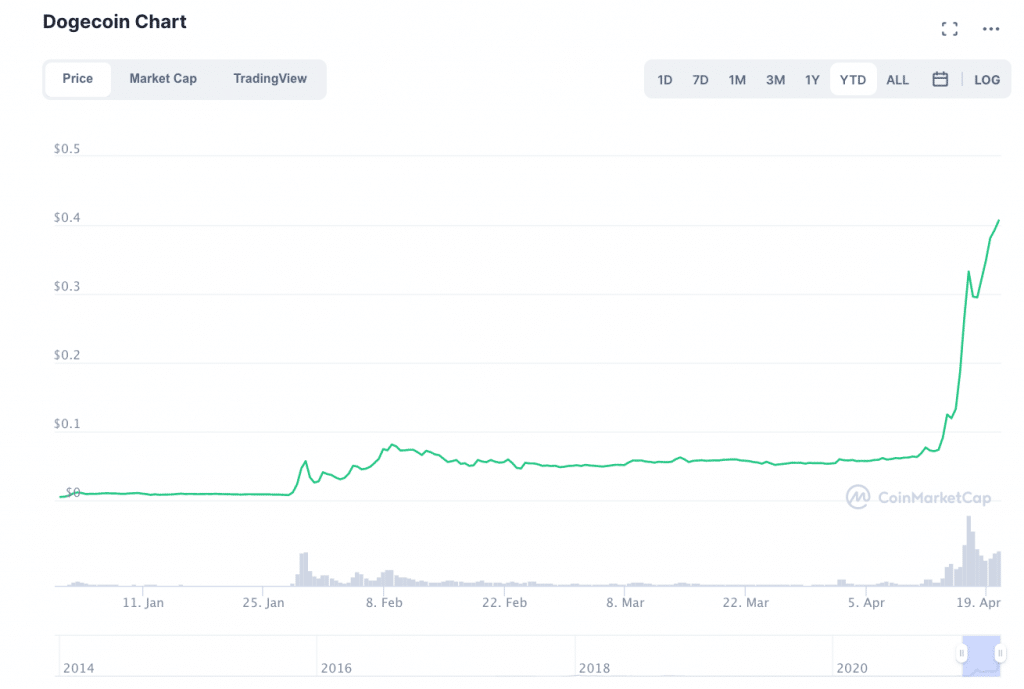Select the YTD time range
The height and width of the screenshot is (689, 1024).
point(853,80)
